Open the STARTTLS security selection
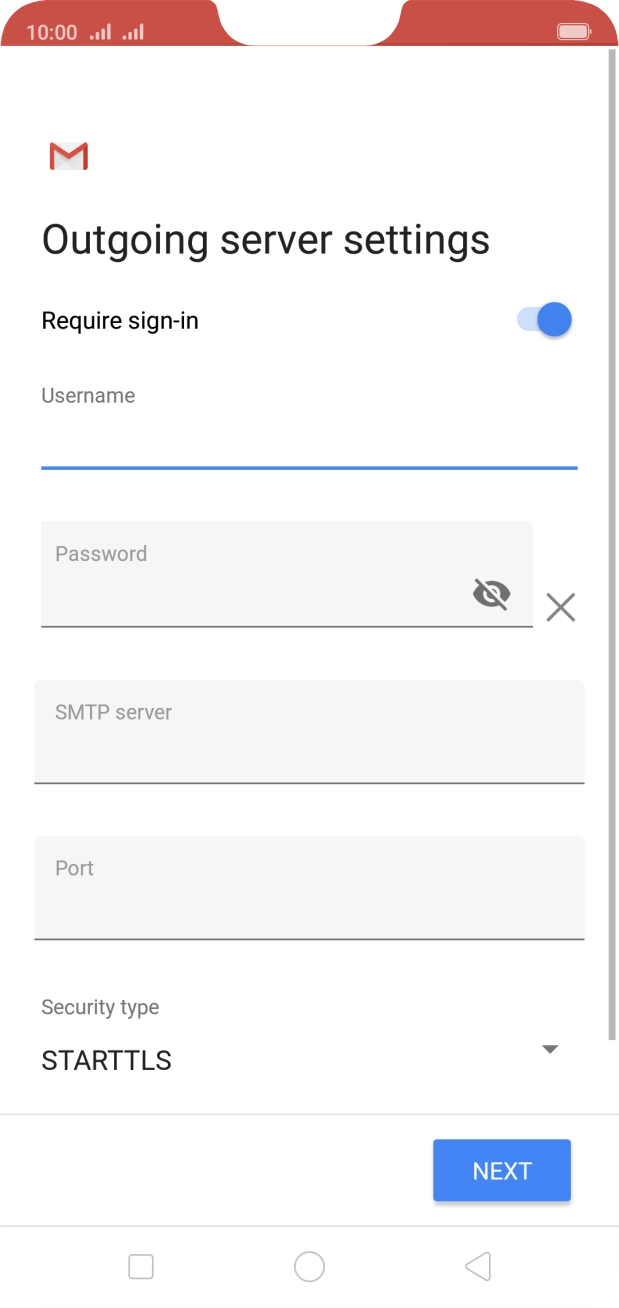 pos(107,1060)
